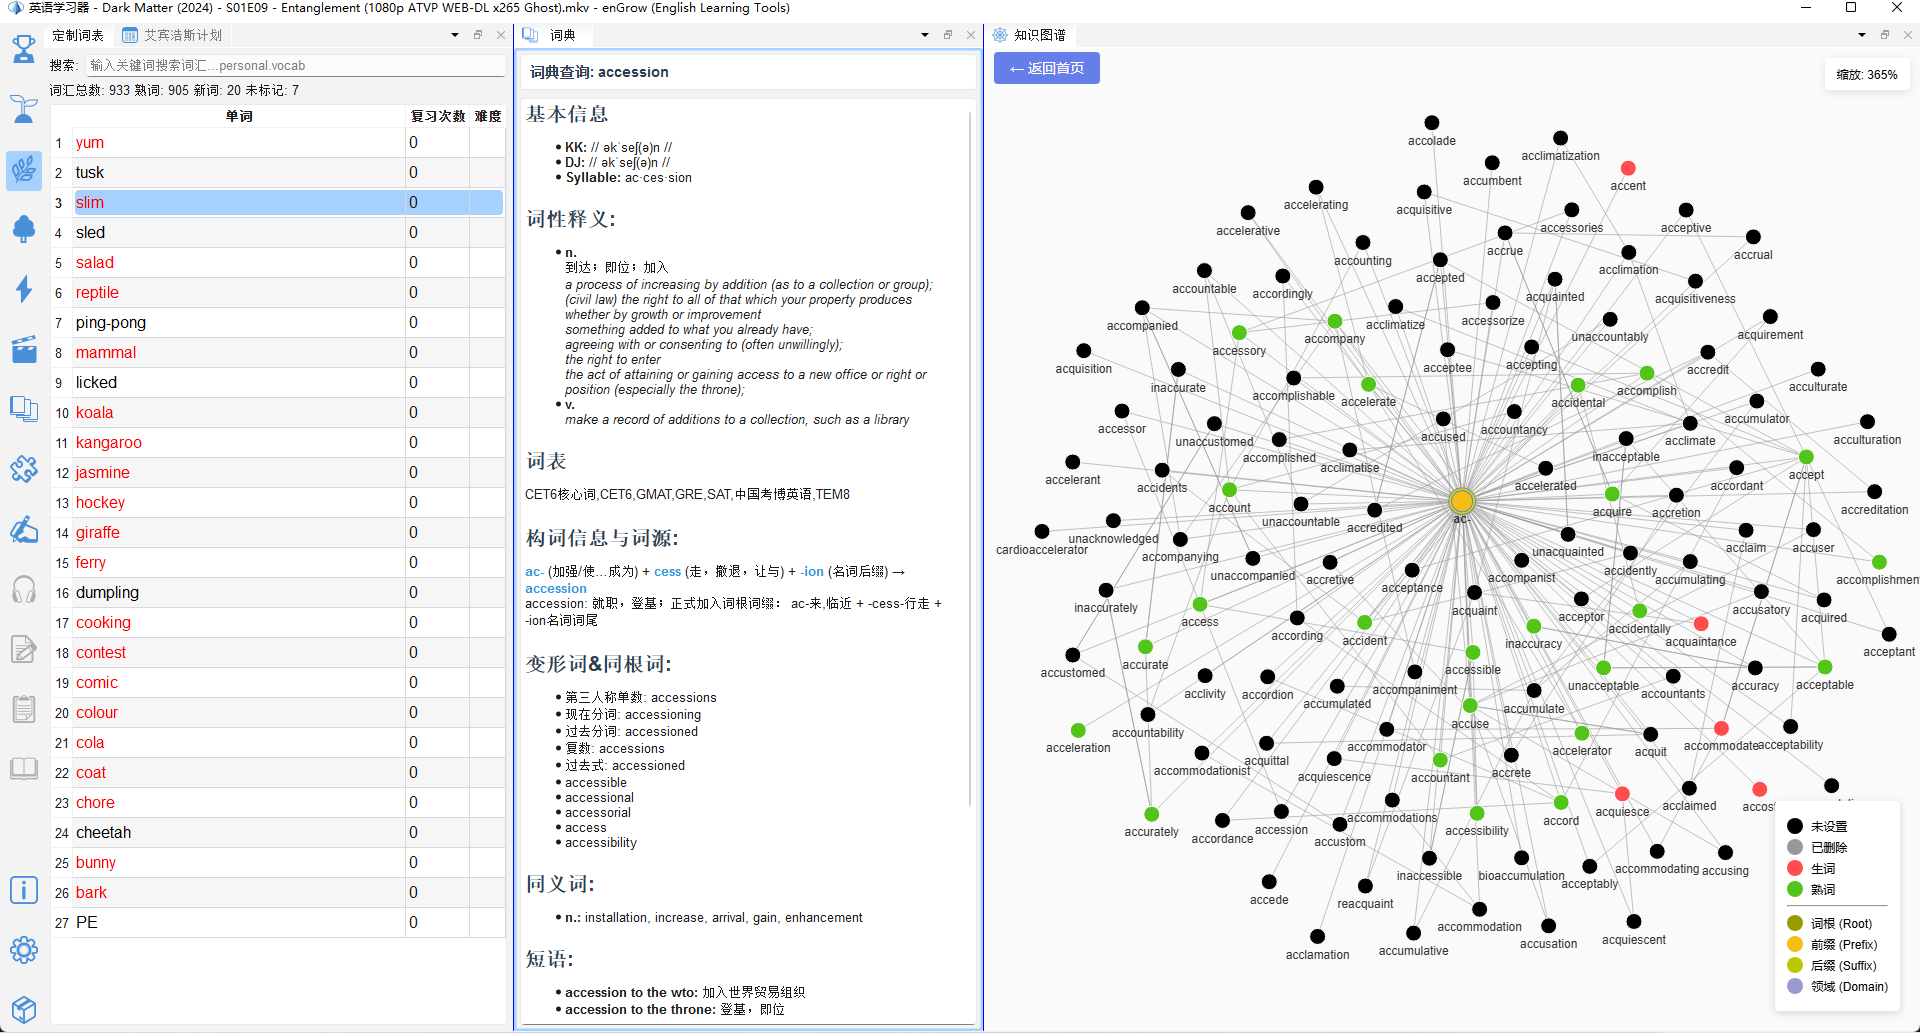Click the handwriting pen sidebar icon

(x=24, y=529)
